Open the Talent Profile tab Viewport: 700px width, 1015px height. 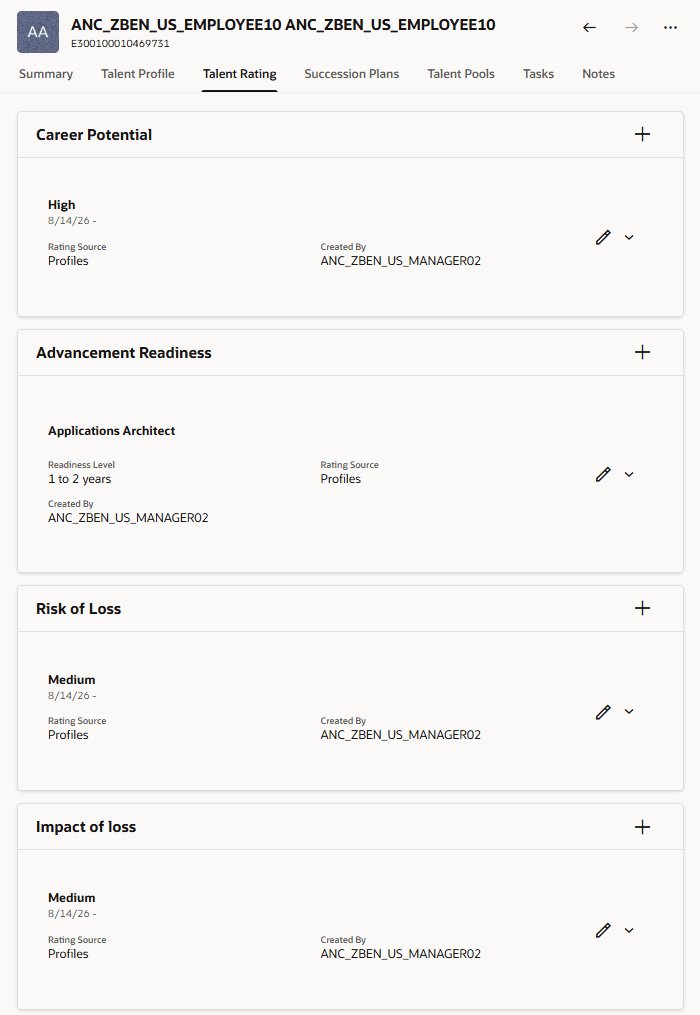click(137, 74)
